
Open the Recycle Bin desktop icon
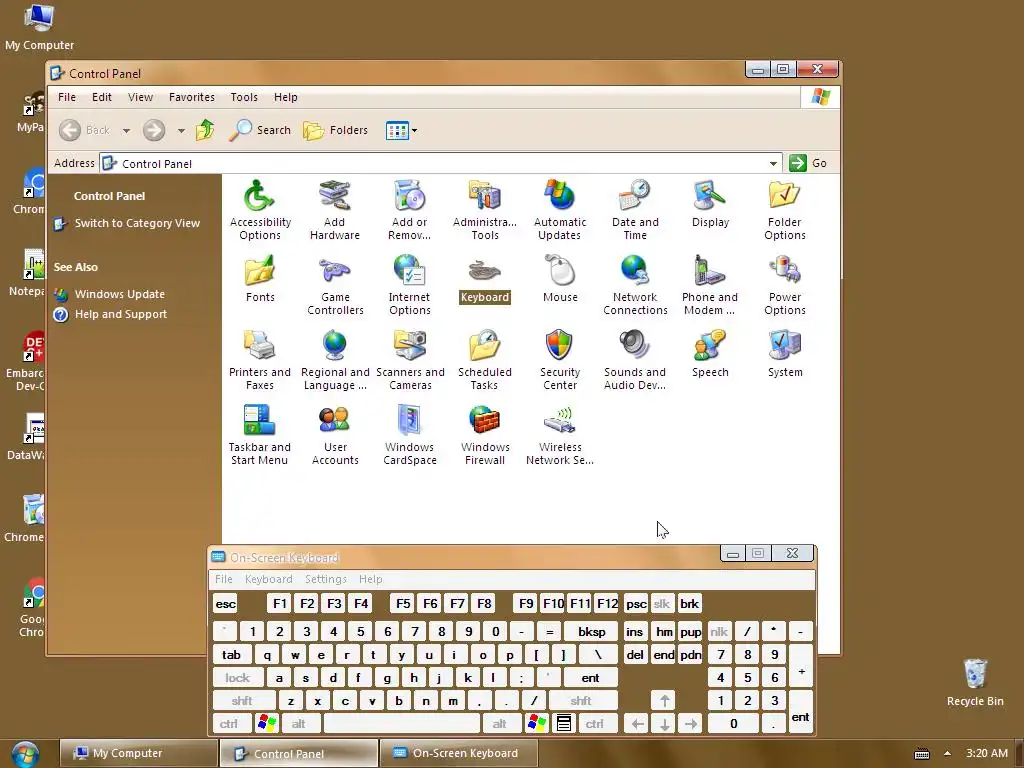[975, 682]
